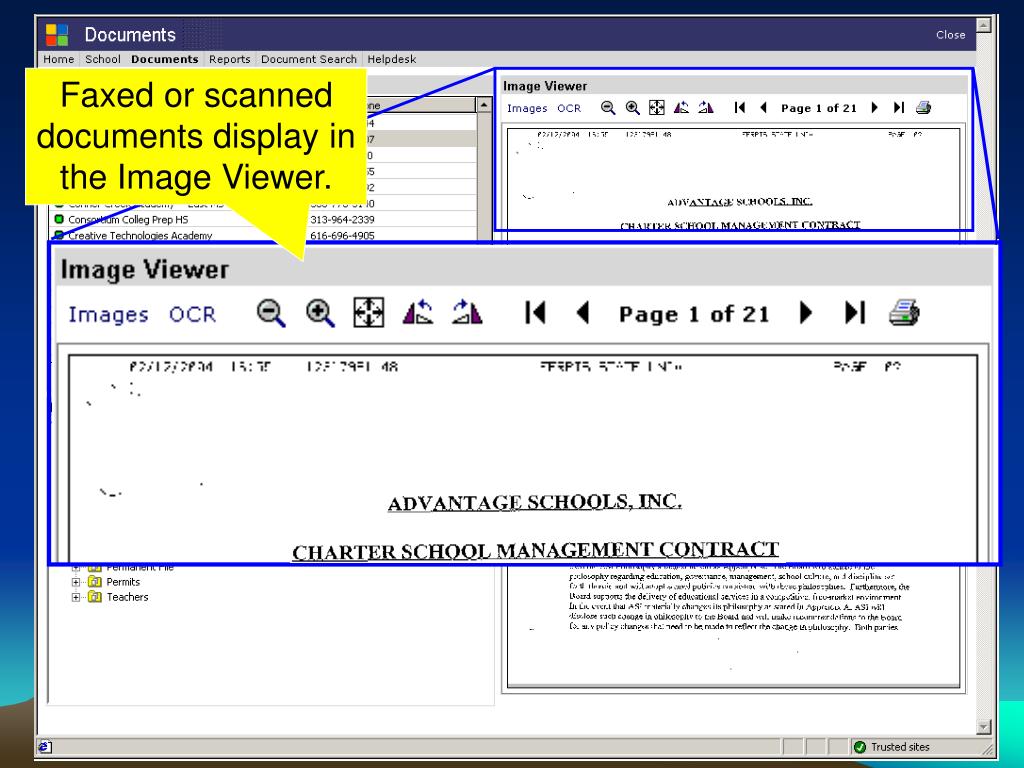Screen dimensions: 1024x768
Task: Select the Permits tree item label
Action: [123, 582]
